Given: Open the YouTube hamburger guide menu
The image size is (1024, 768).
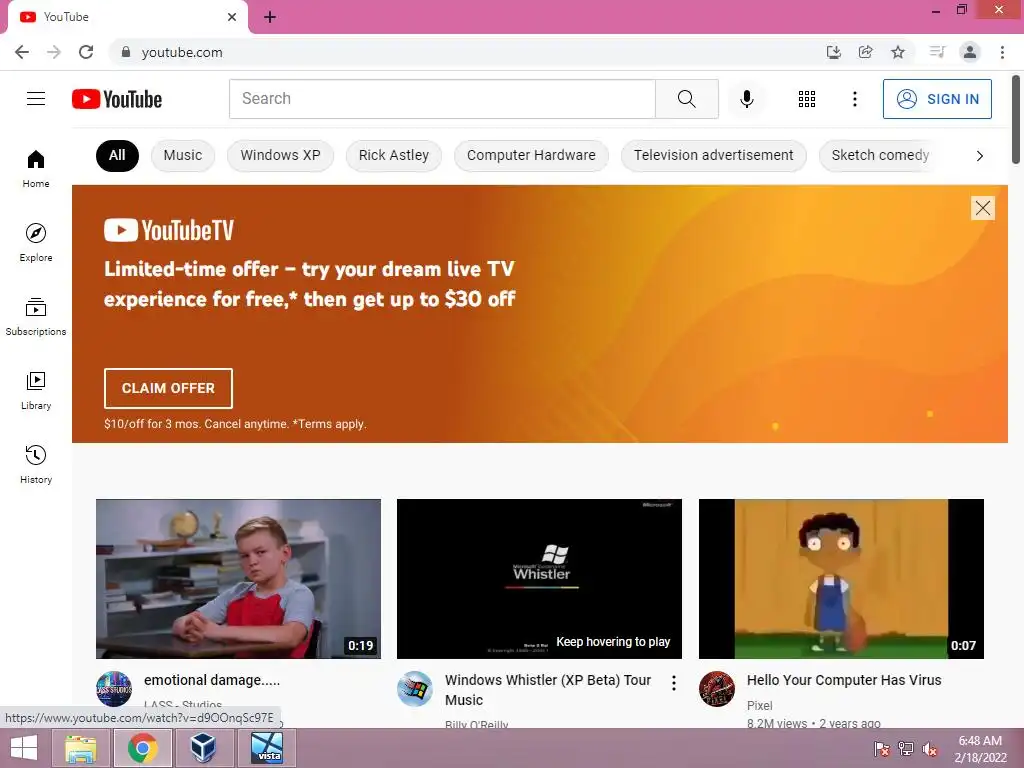Looking at the screenshot, I should [36, 99].
